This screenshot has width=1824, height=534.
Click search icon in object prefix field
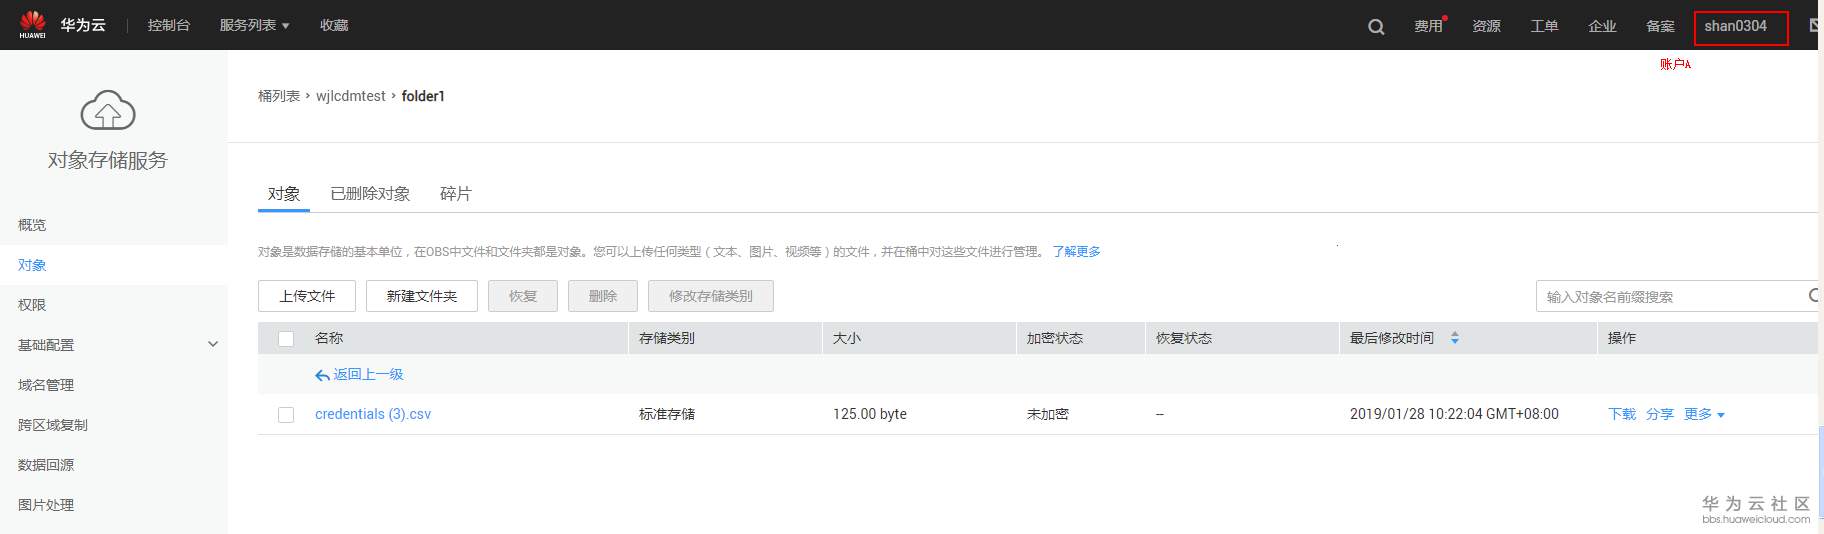coord(1812,296)
